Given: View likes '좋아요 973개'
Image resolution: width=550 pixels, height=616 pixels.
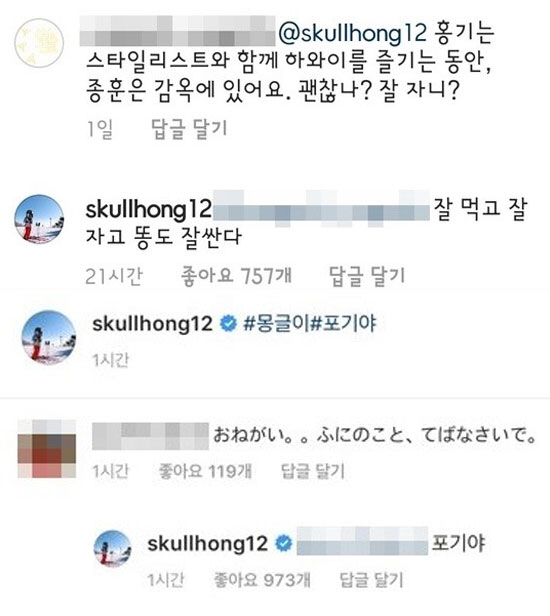Looking at the screenshot, I should [262, 579].
